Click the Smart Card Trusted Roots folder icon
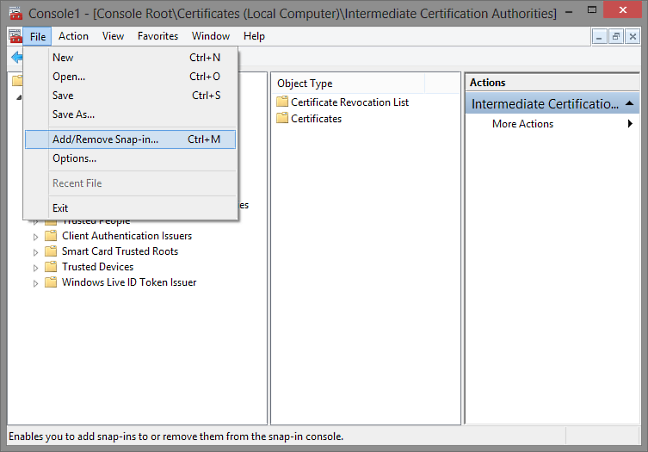Viewport: 648px width, 452px height. pos(51,252)
